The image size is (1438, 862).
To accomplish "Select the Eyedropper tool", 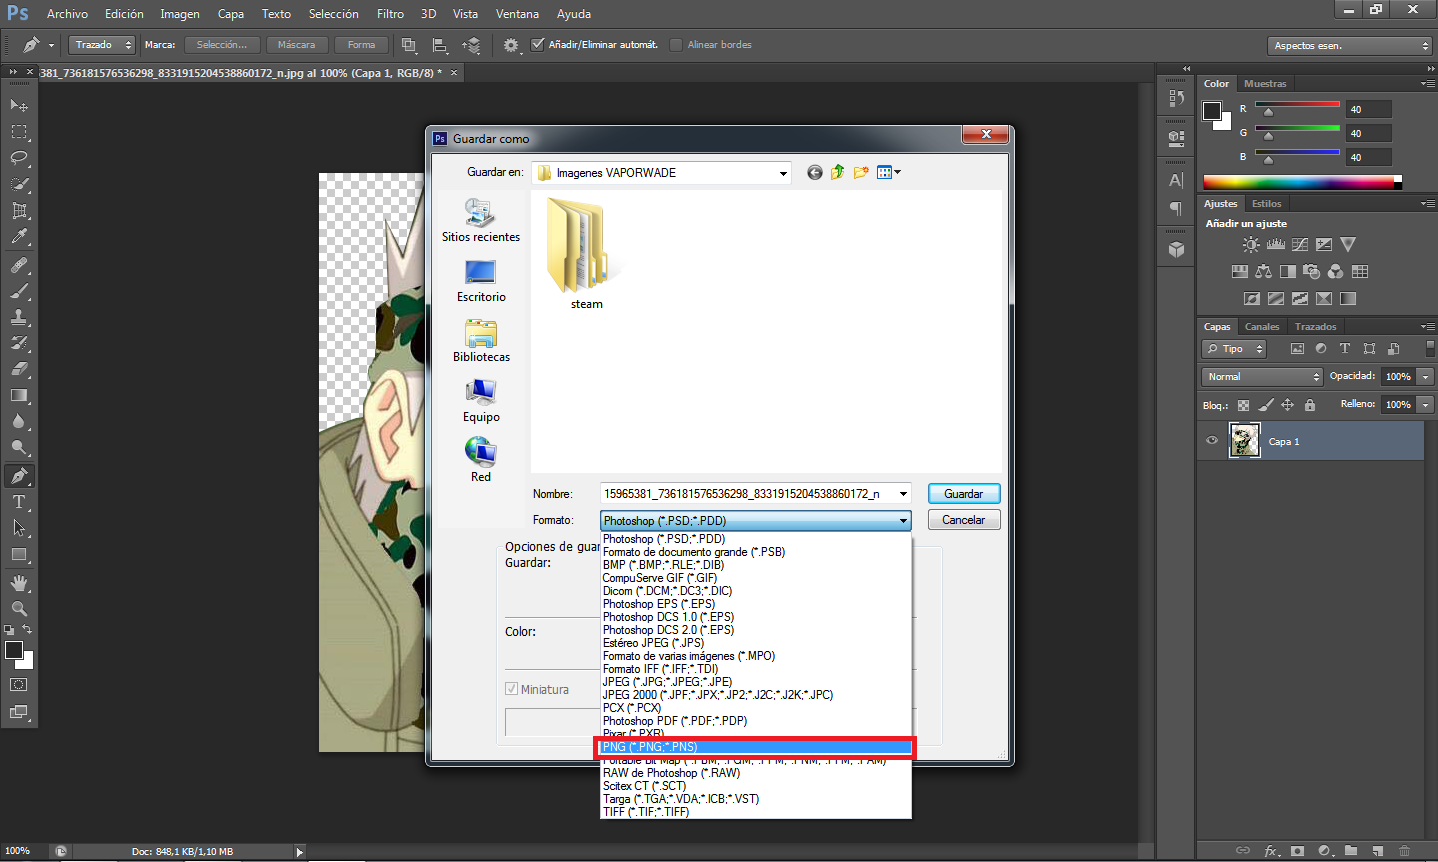I will [x=19, y=237].
